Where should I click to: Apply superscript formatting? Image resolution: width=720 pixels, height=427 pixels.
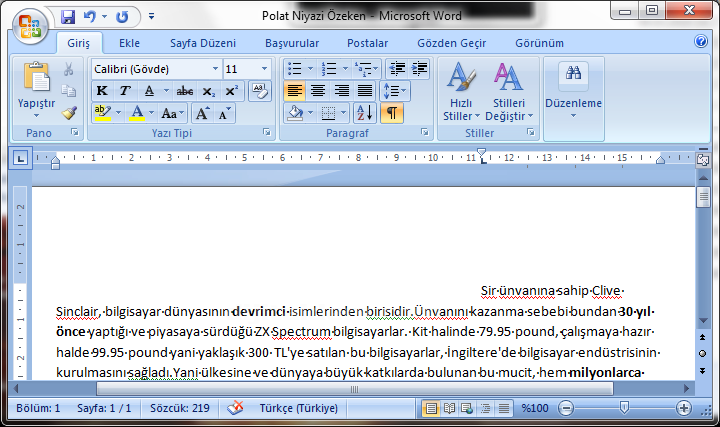231,91
